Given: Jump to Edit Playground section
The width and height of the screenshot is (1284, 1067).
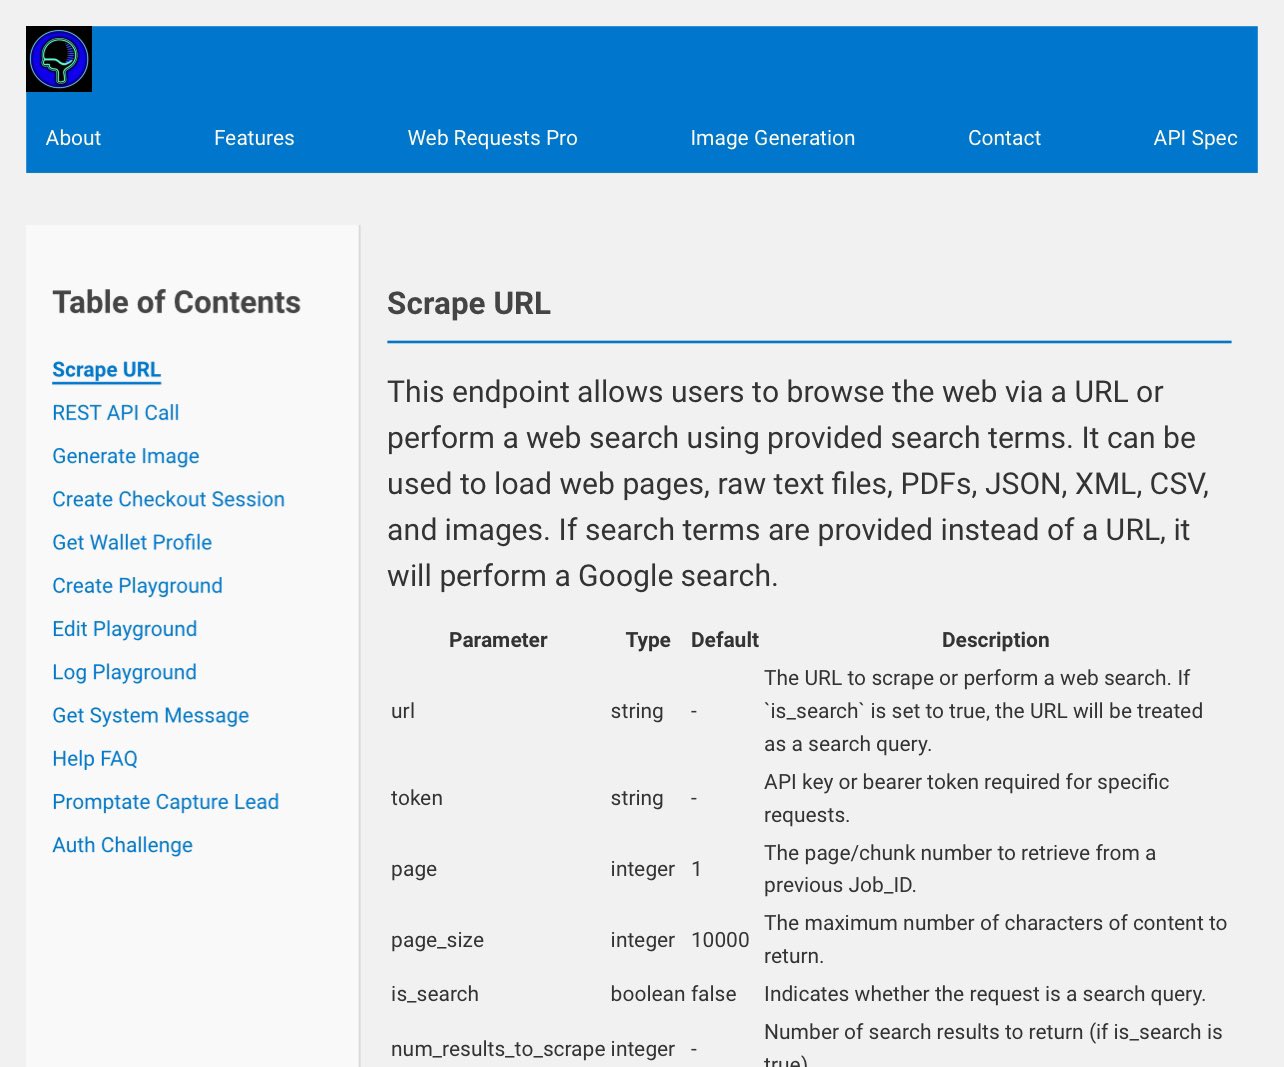Looking at the screenshot, I should (x=125, y=629).
